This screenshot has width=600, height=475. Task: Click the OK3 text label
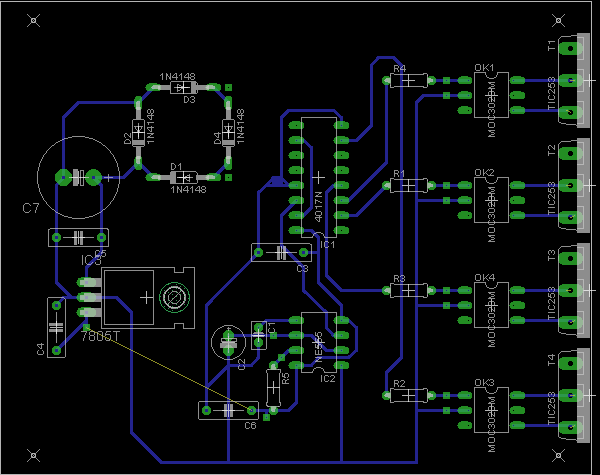(x=484, y=383)
